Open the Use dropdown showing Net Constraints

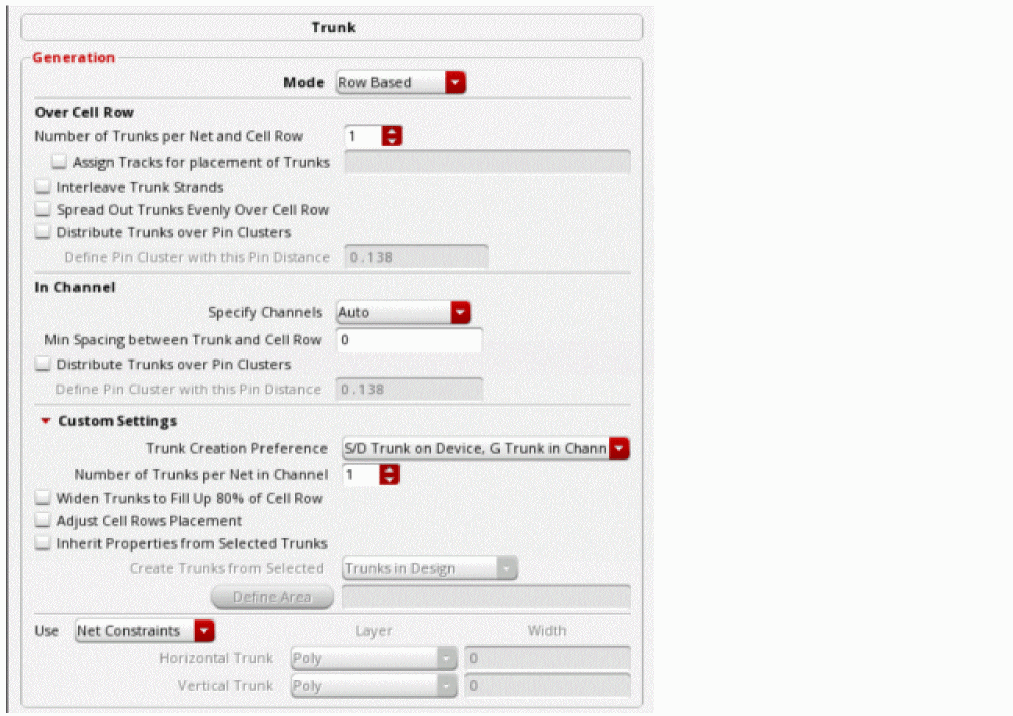(145, 631)
